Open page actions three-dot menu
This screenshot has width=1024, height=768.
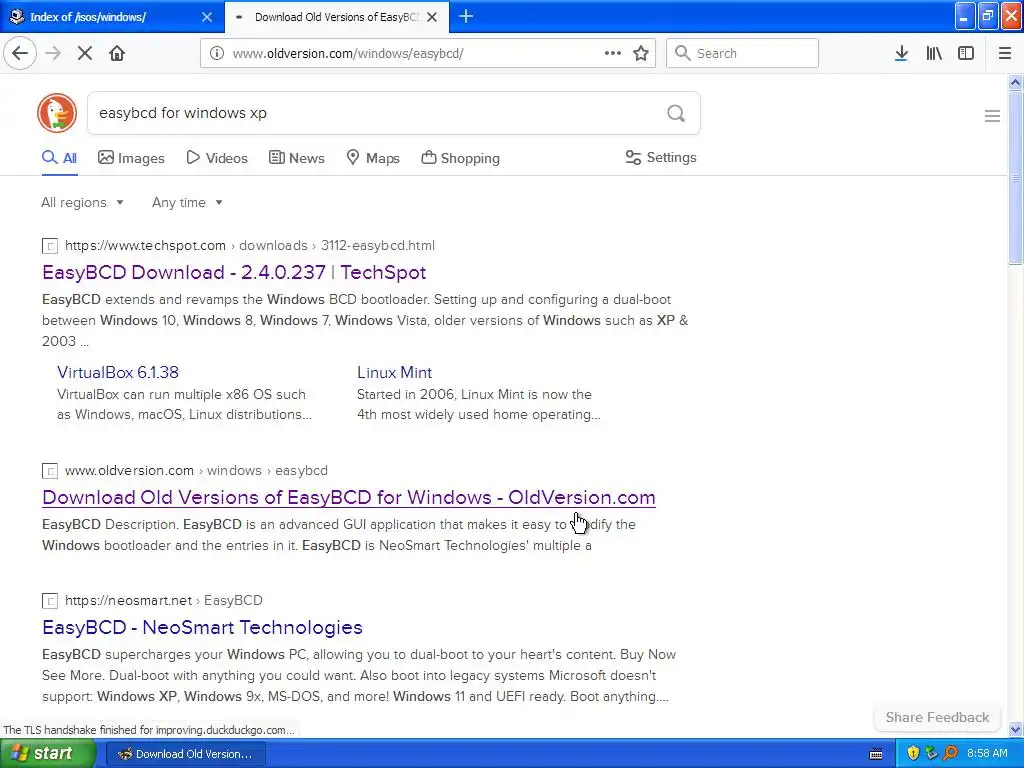click(613, 53)
